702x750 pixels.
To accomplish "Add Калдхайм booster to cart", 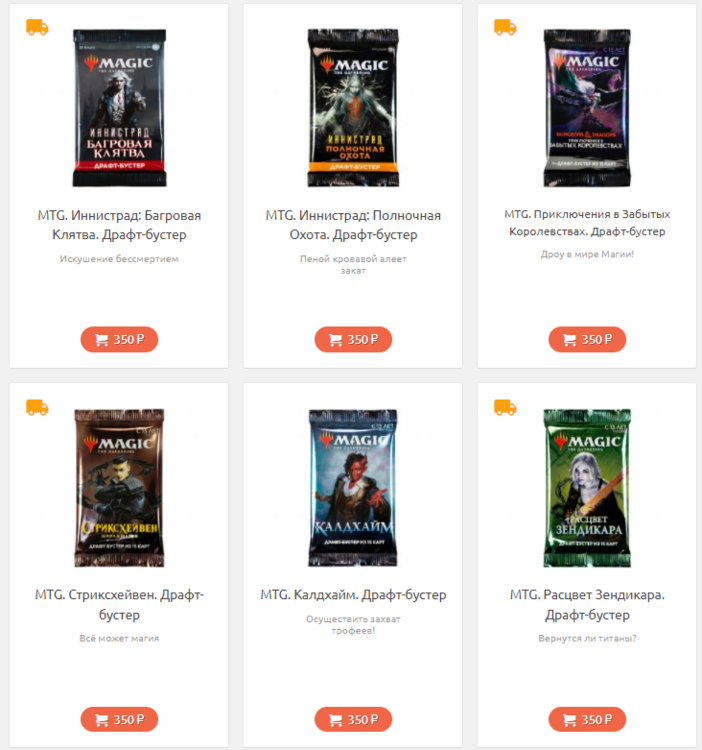I will point(353,719).
